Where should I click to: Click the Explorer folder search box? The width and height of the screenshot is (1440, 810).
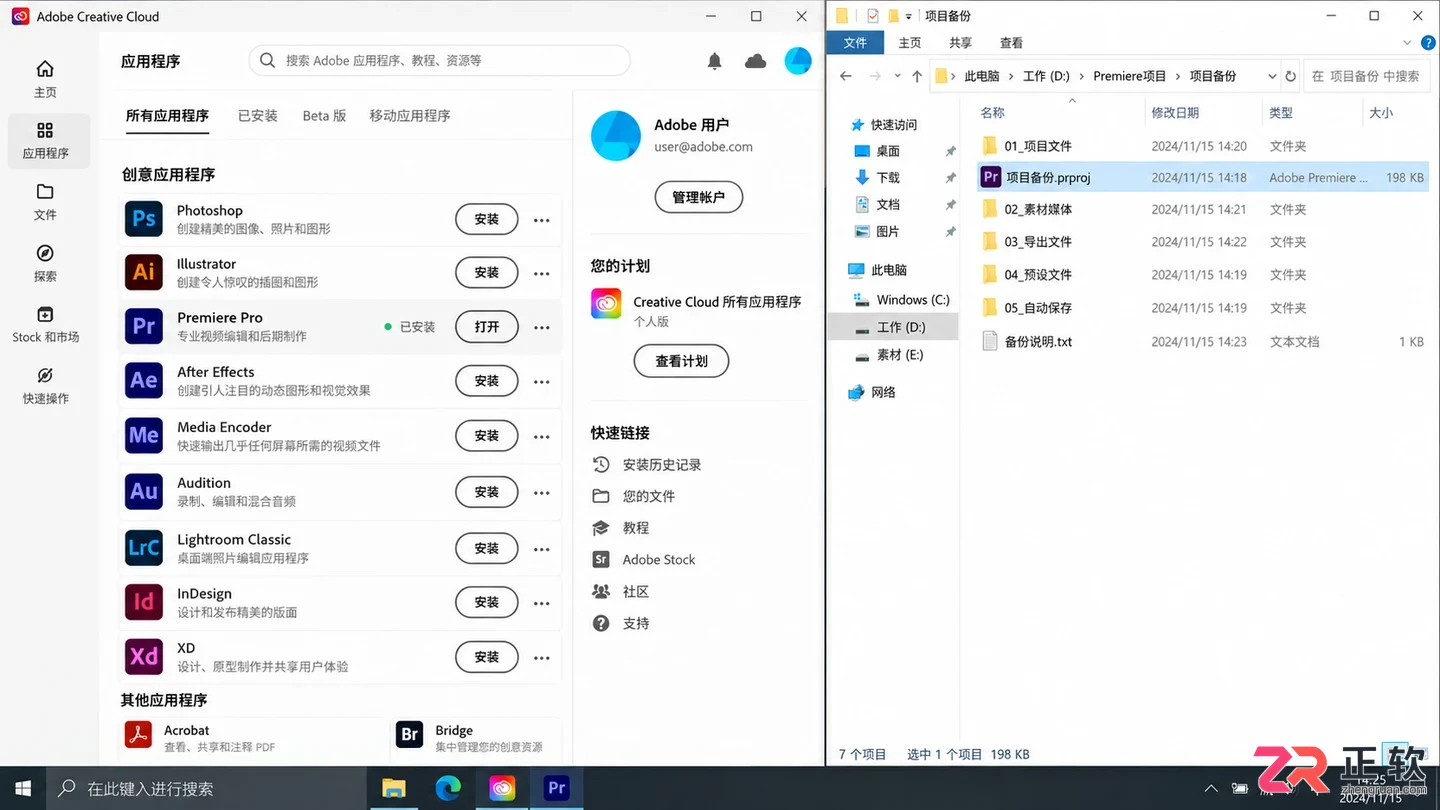(x=1366, y=76)
